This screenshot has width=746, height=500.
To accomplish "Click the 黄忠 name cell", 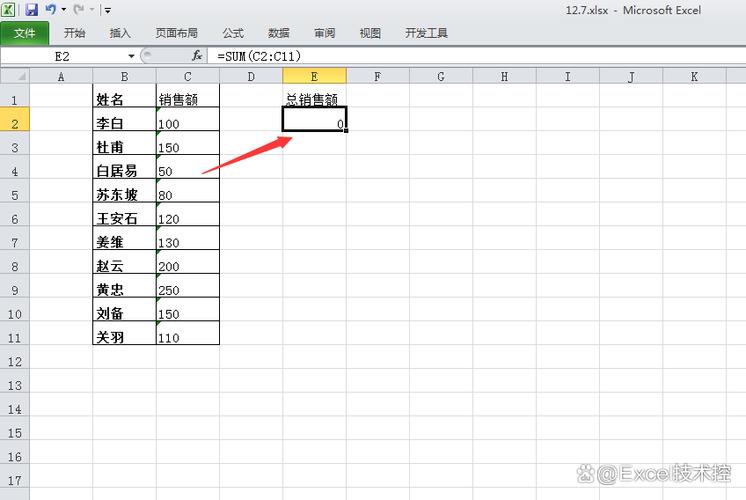I will click(x=124, y=285).
